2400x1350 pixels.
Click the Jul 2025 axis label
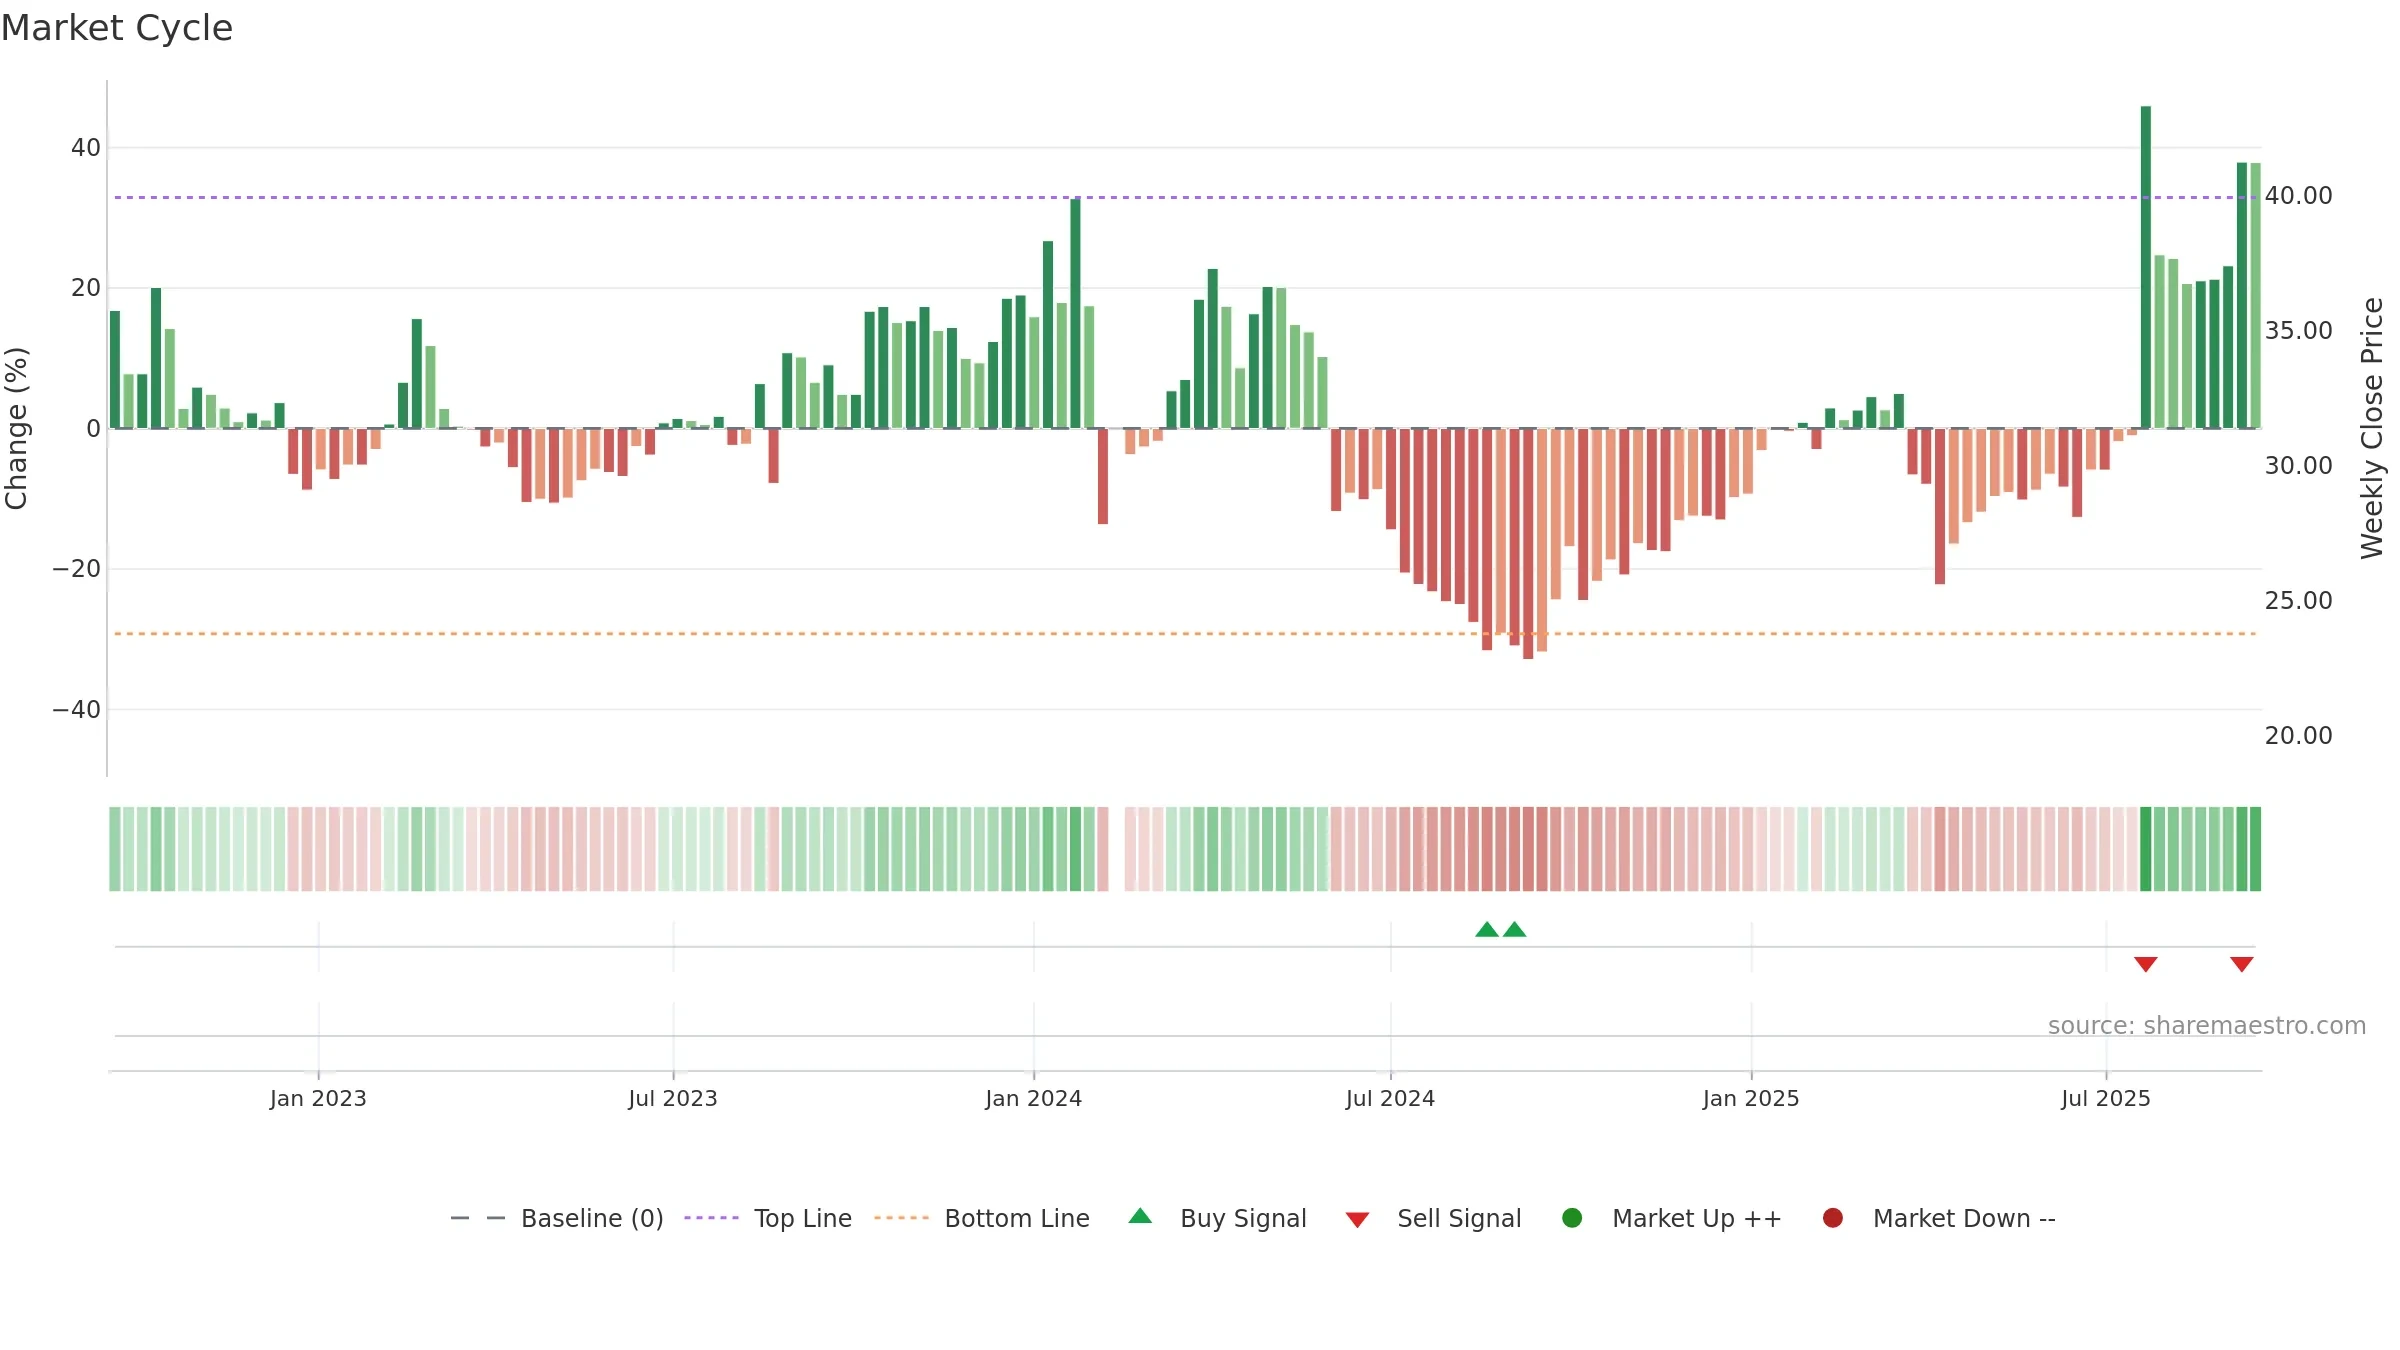click(2106, 1098)
